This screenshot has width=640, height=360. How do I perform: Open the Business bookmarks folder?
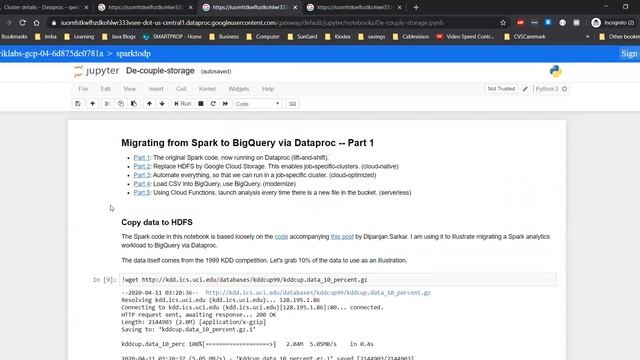pyautogui.click(x=224, y=37)
